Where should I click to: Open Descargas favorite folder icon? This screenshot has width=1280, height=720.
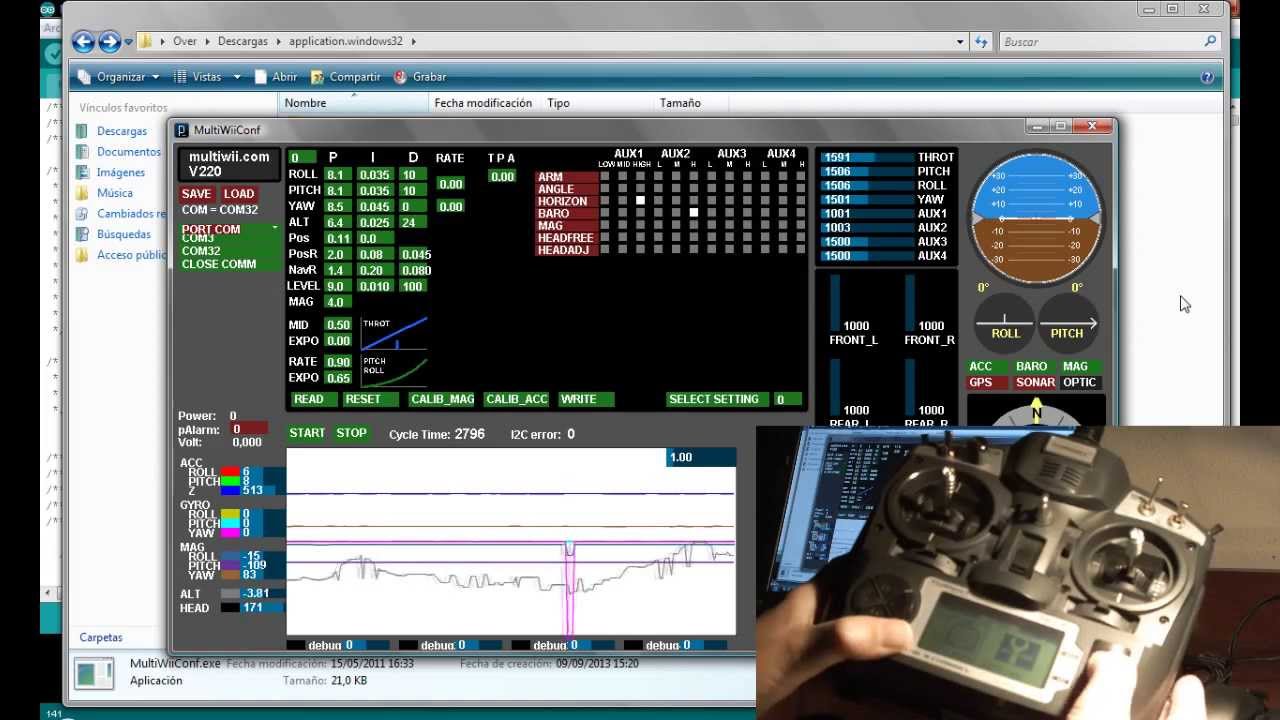(x=82, y=131)
